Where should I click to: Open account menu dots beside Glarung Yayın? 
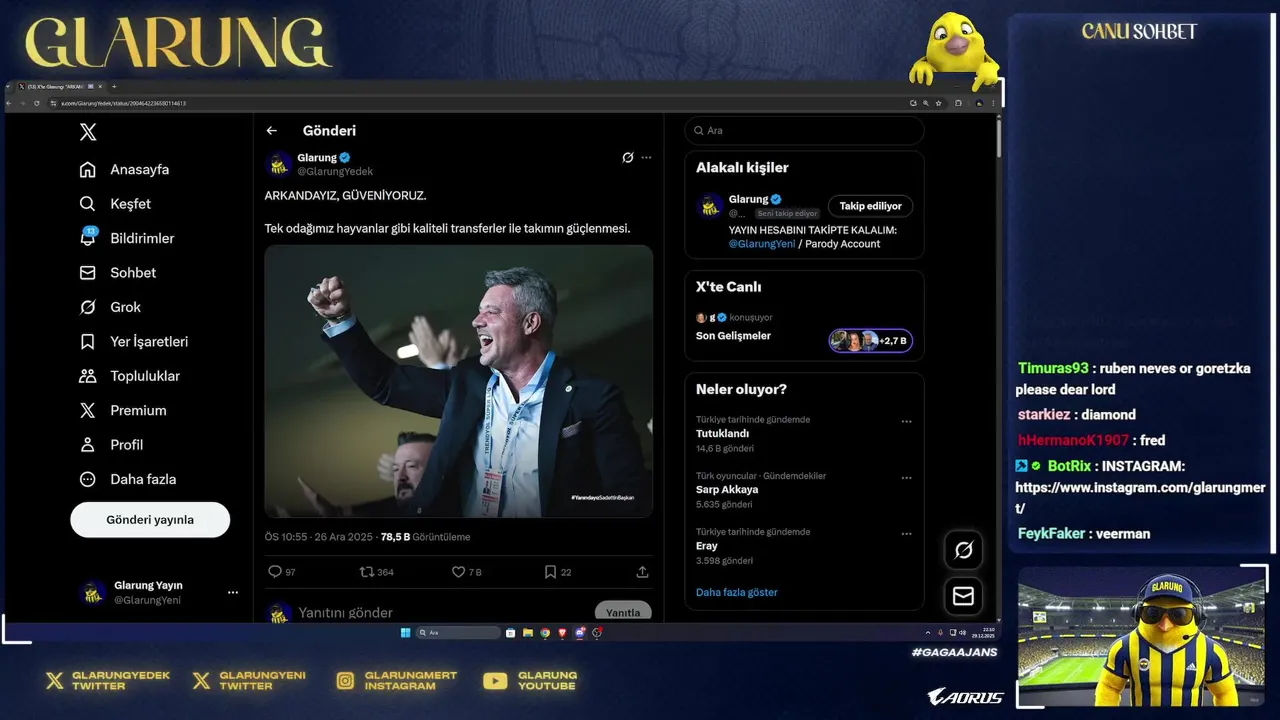point(233,593)
